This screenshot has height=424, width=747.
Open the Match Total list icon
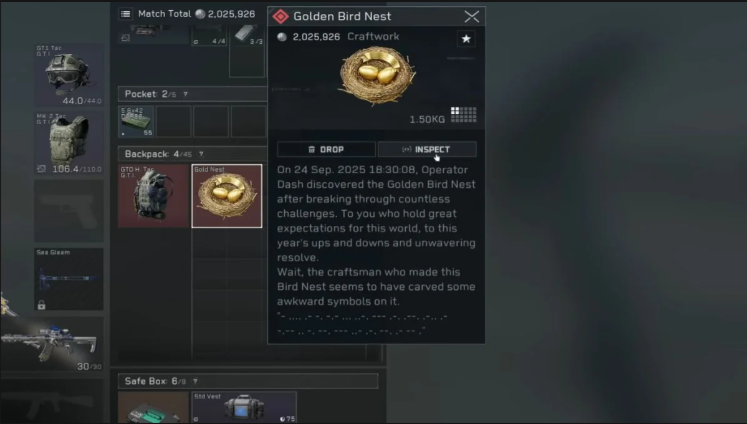pyautogui.click(x=126, y=14)
